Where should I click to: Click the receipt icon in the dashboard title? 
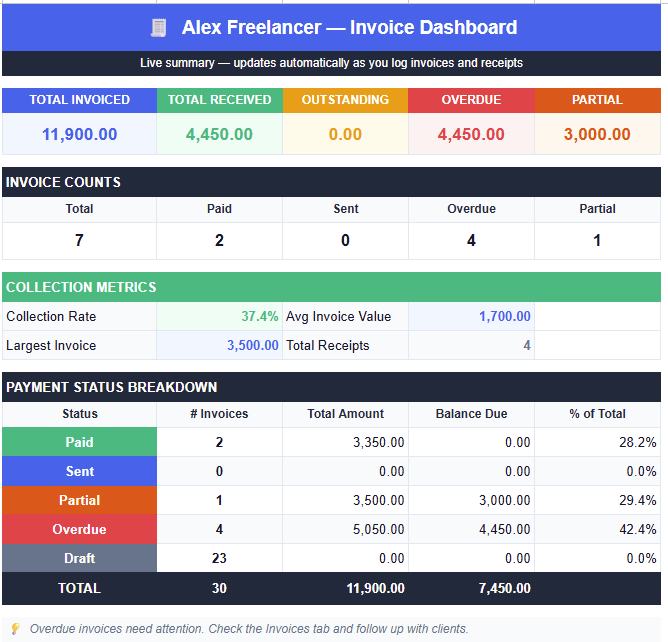(158, 28)
